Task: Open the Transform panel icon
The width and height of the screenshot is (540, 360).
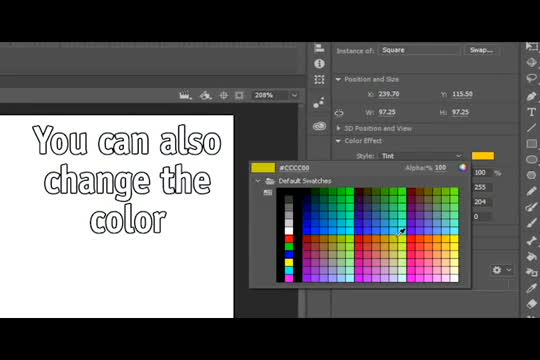Action: [319, 80]
